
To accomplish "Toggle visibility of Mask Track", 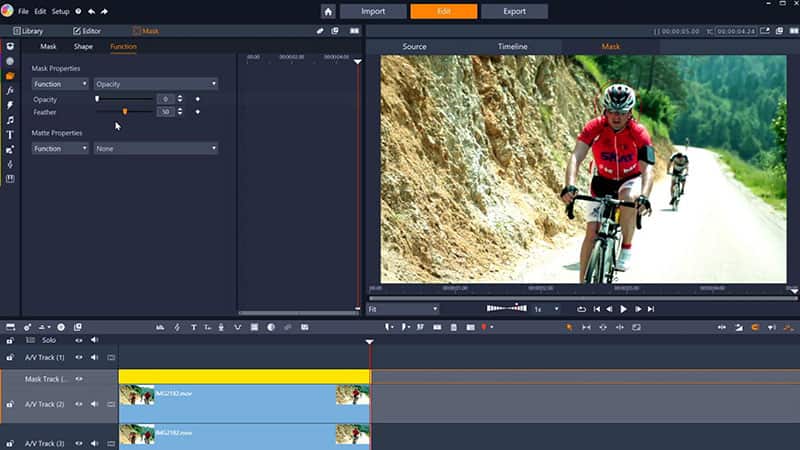I will 78,379.
